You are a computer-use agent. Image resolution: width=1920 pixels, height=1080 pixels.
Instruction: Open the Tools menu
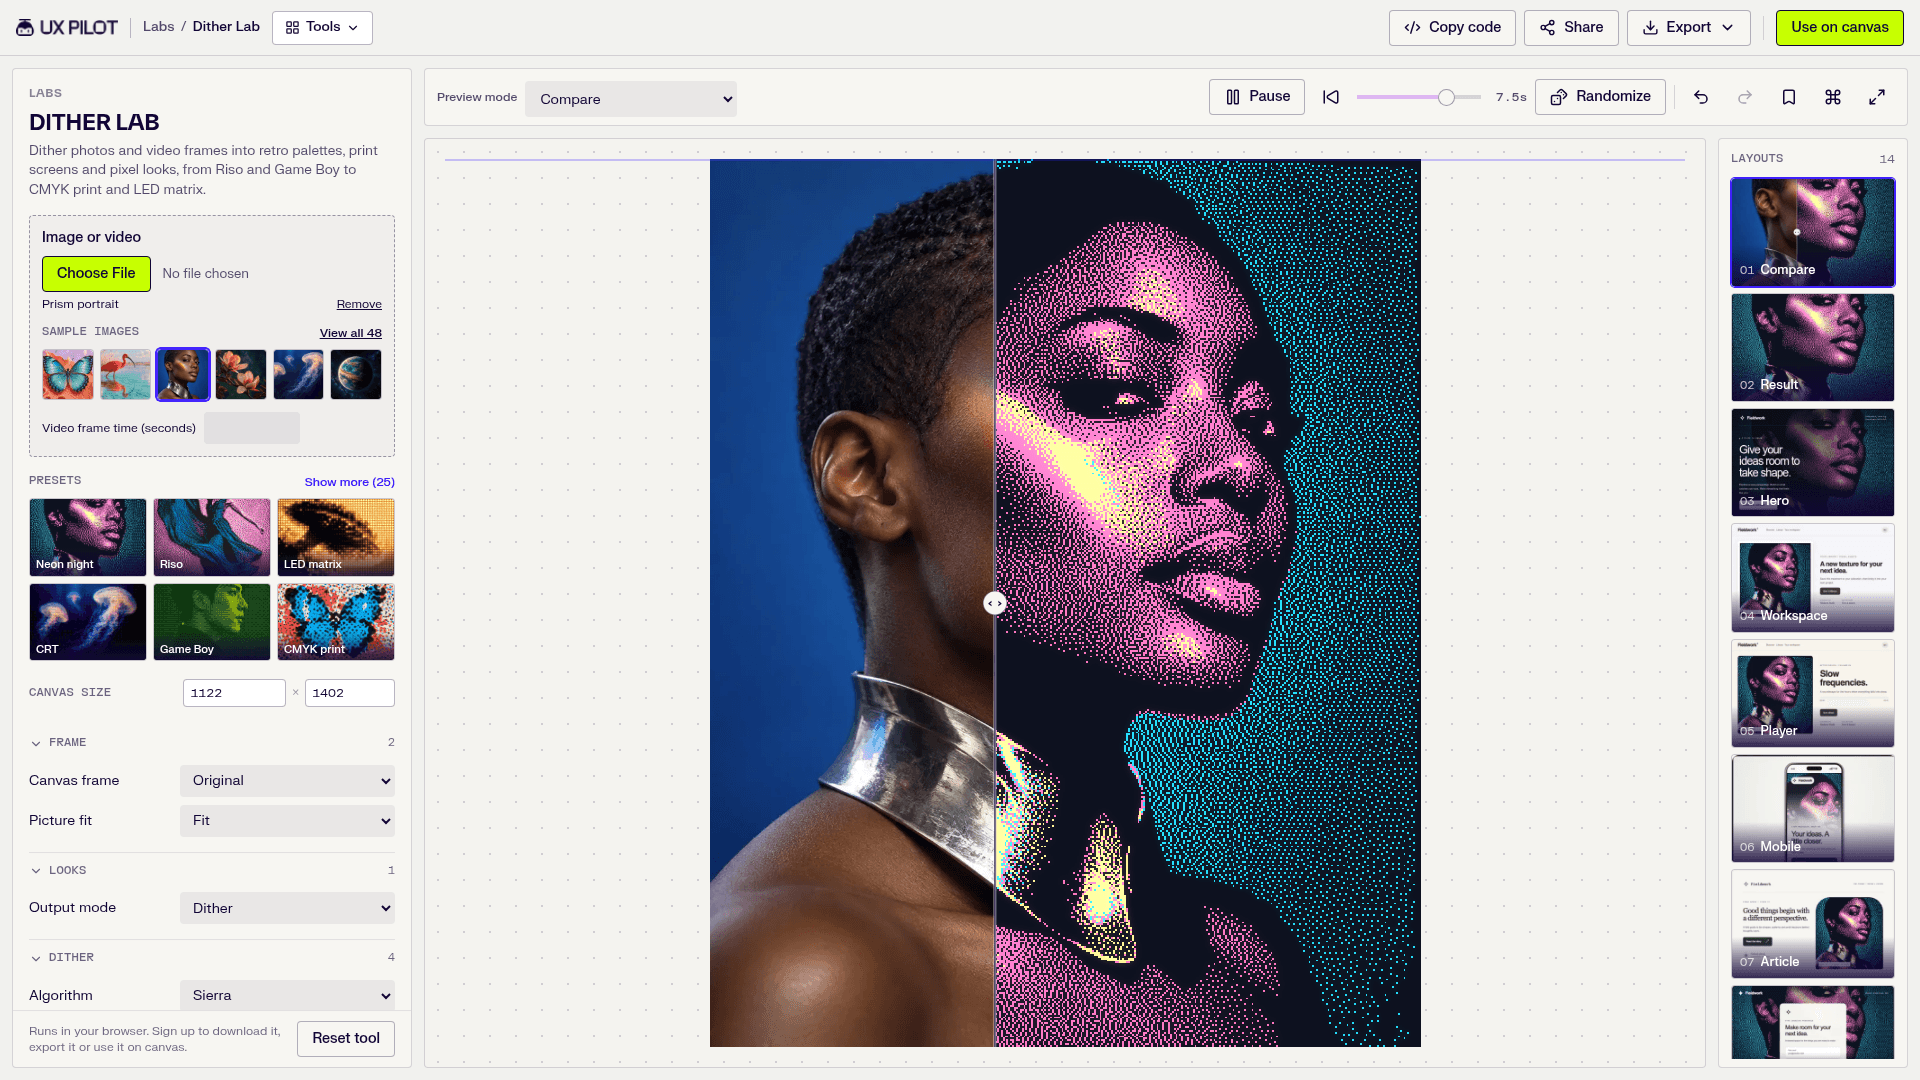coord(322,28)
